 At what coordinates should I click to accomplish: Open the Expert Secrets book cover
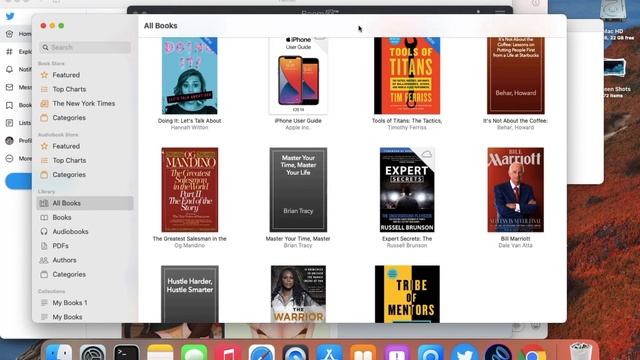[407, 190]
